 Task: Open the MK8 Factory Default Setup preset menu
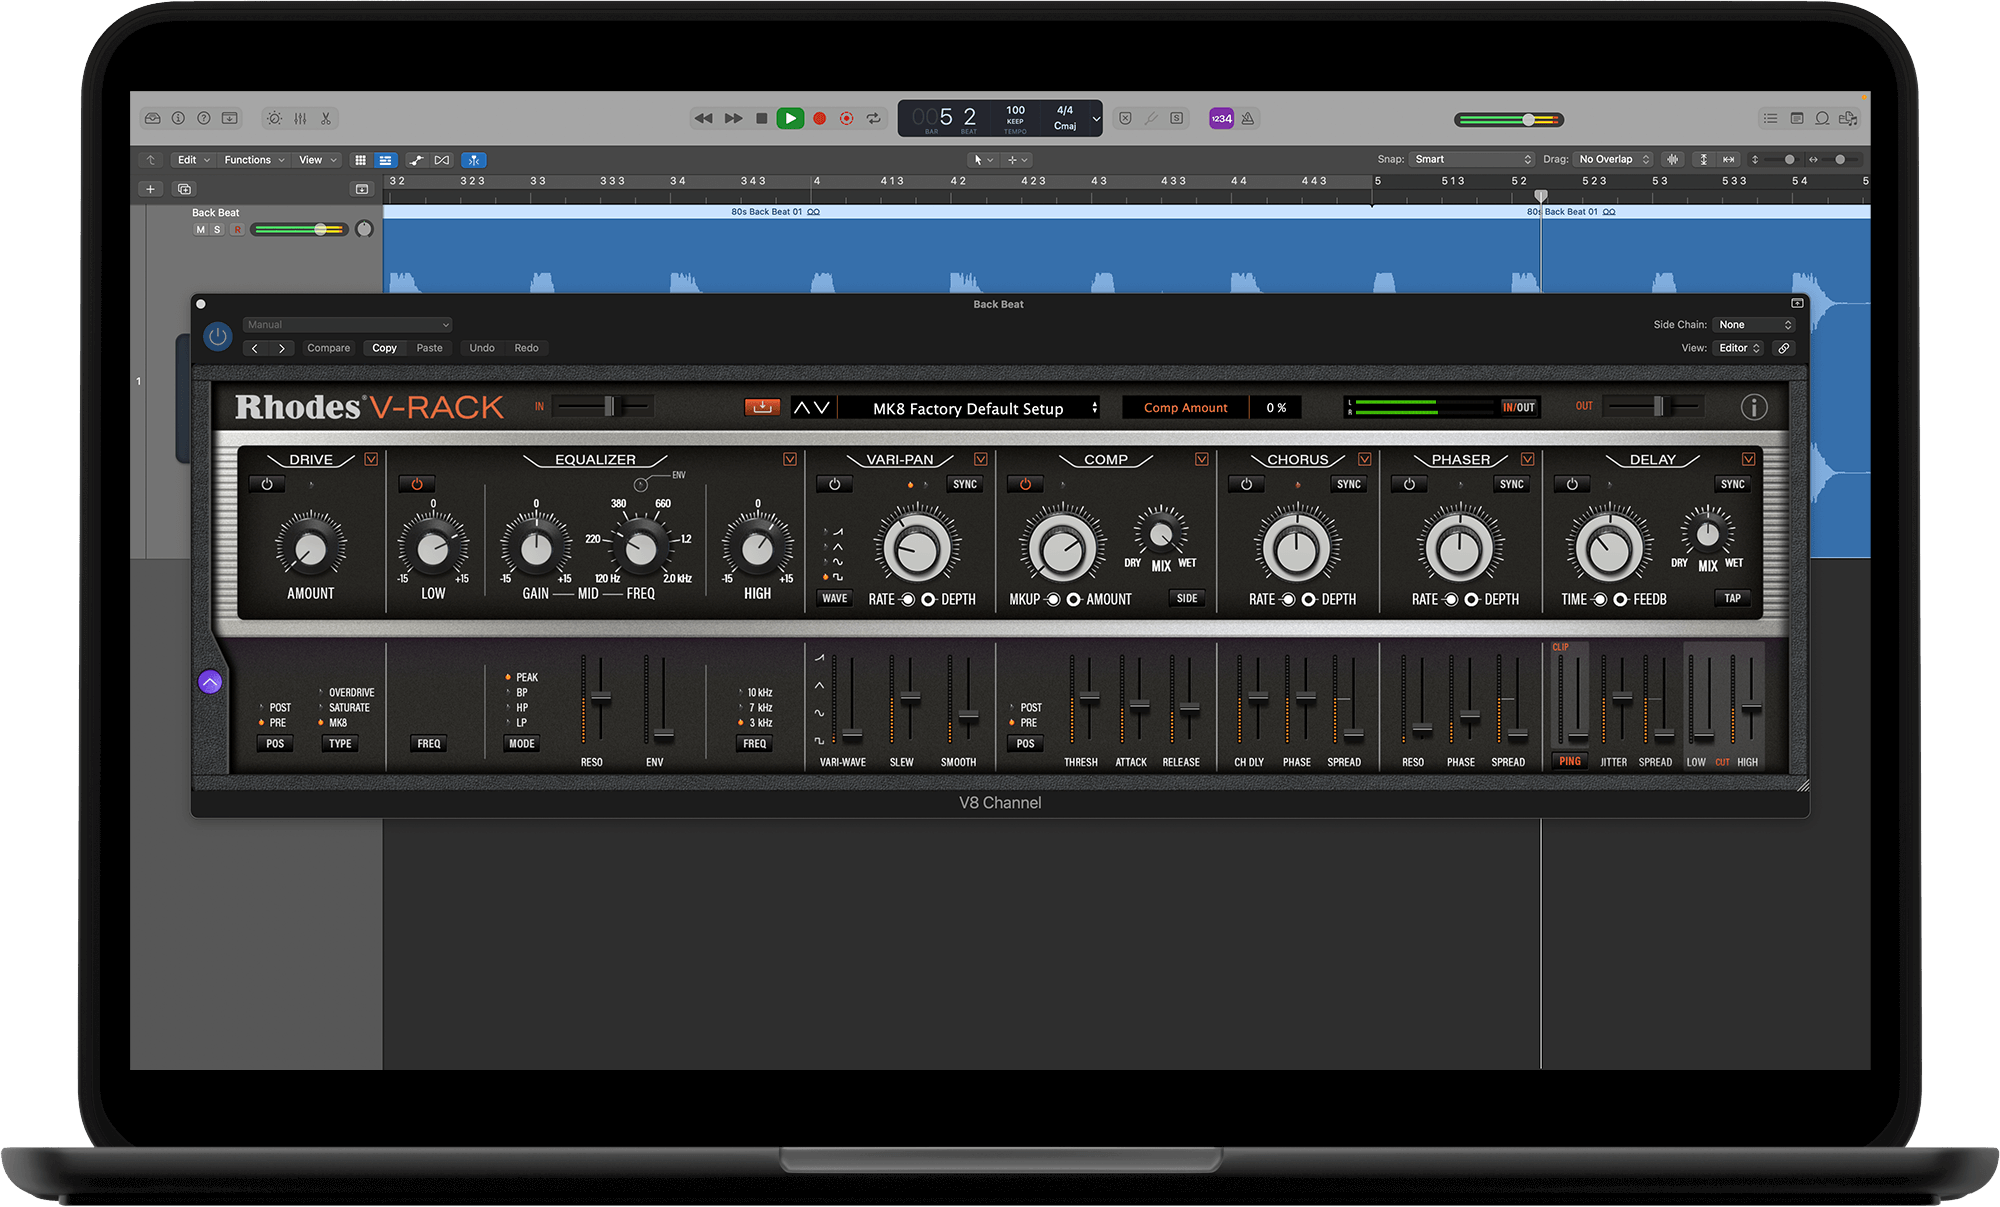tap(970, 408)
